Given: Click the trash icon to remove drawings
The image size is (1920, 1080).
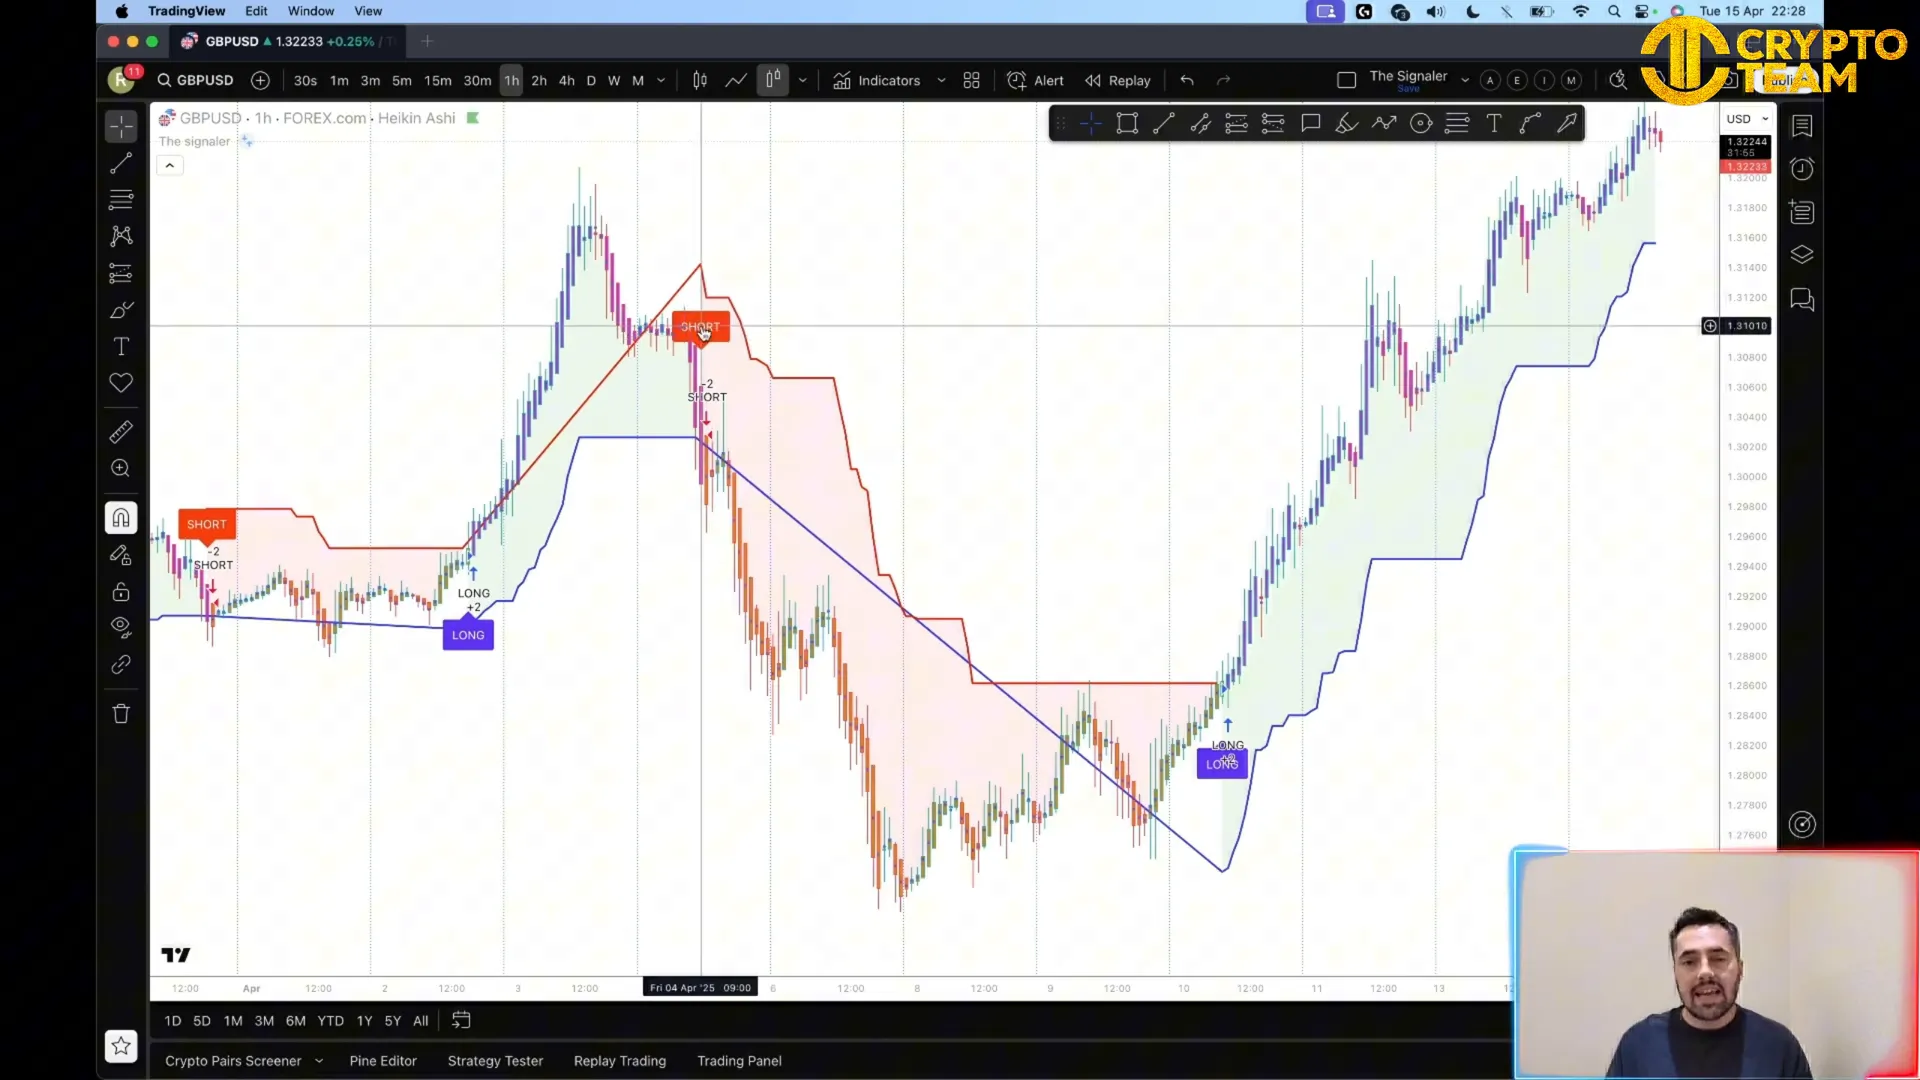Looking at the screenshot, I should [121, 714].
